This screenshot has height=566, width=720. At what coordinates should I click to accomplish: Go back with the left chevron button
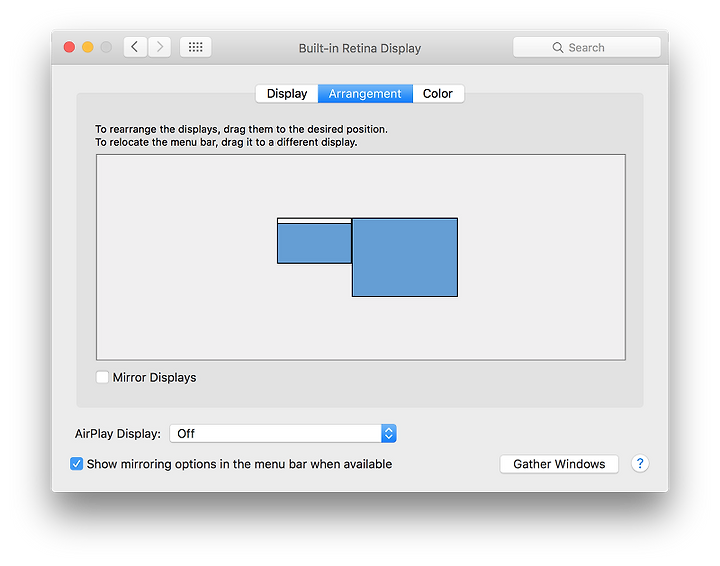pyautogui.click(x=135, y=47)
